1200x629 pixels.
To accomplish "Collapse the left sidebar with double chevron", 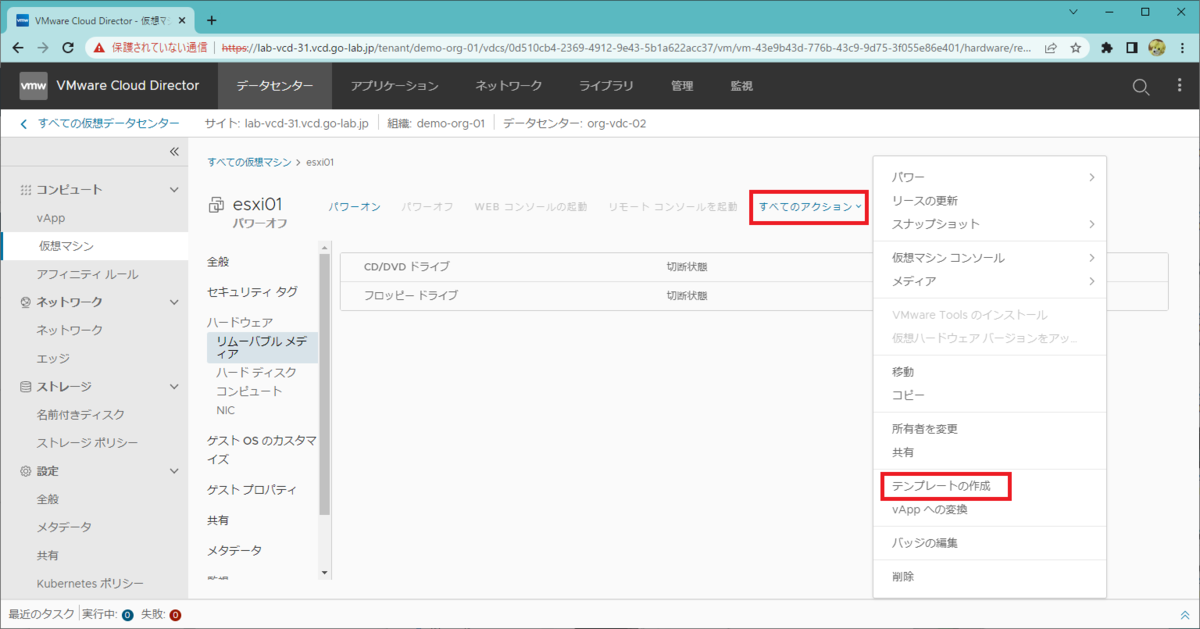I will coord(174,152).
